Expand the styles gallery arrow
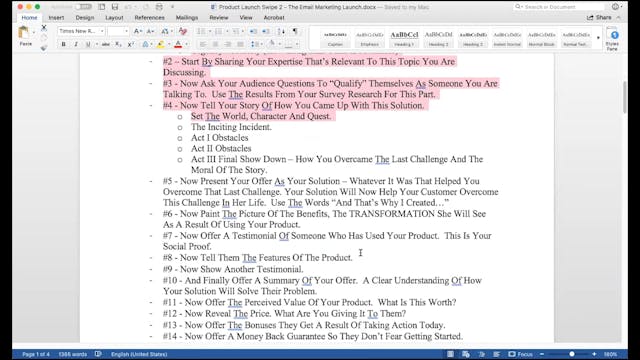Image resolution: width=640 pixels, height=360 pixels. (x=598, y=38)
